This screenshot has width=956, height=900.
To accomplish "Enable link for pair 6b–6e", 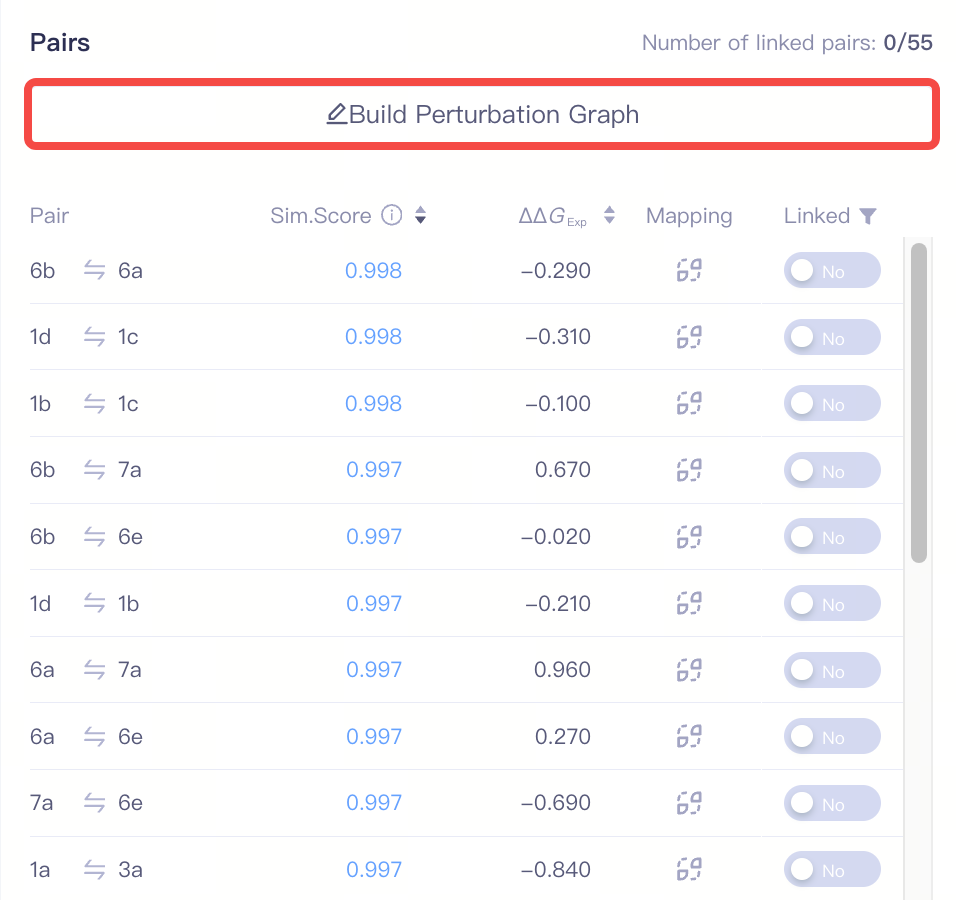I will pos(832,537).
